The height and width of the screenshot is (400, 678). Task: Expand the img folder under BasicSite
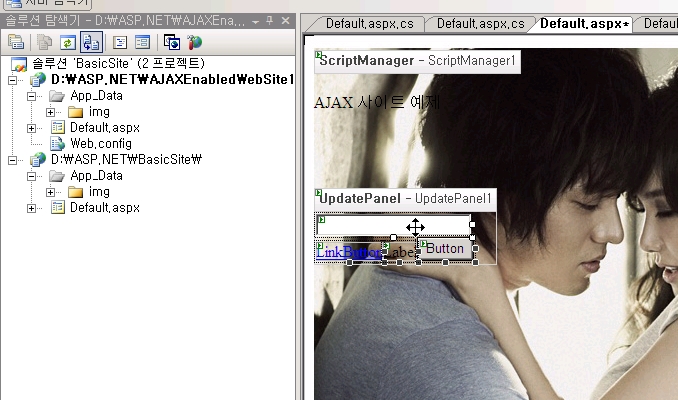tap(50, 192)
